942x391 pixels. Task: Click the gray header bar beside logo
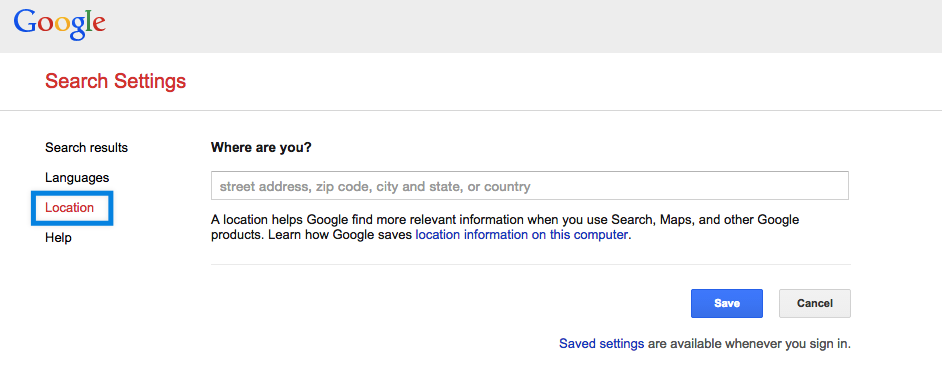523,26
